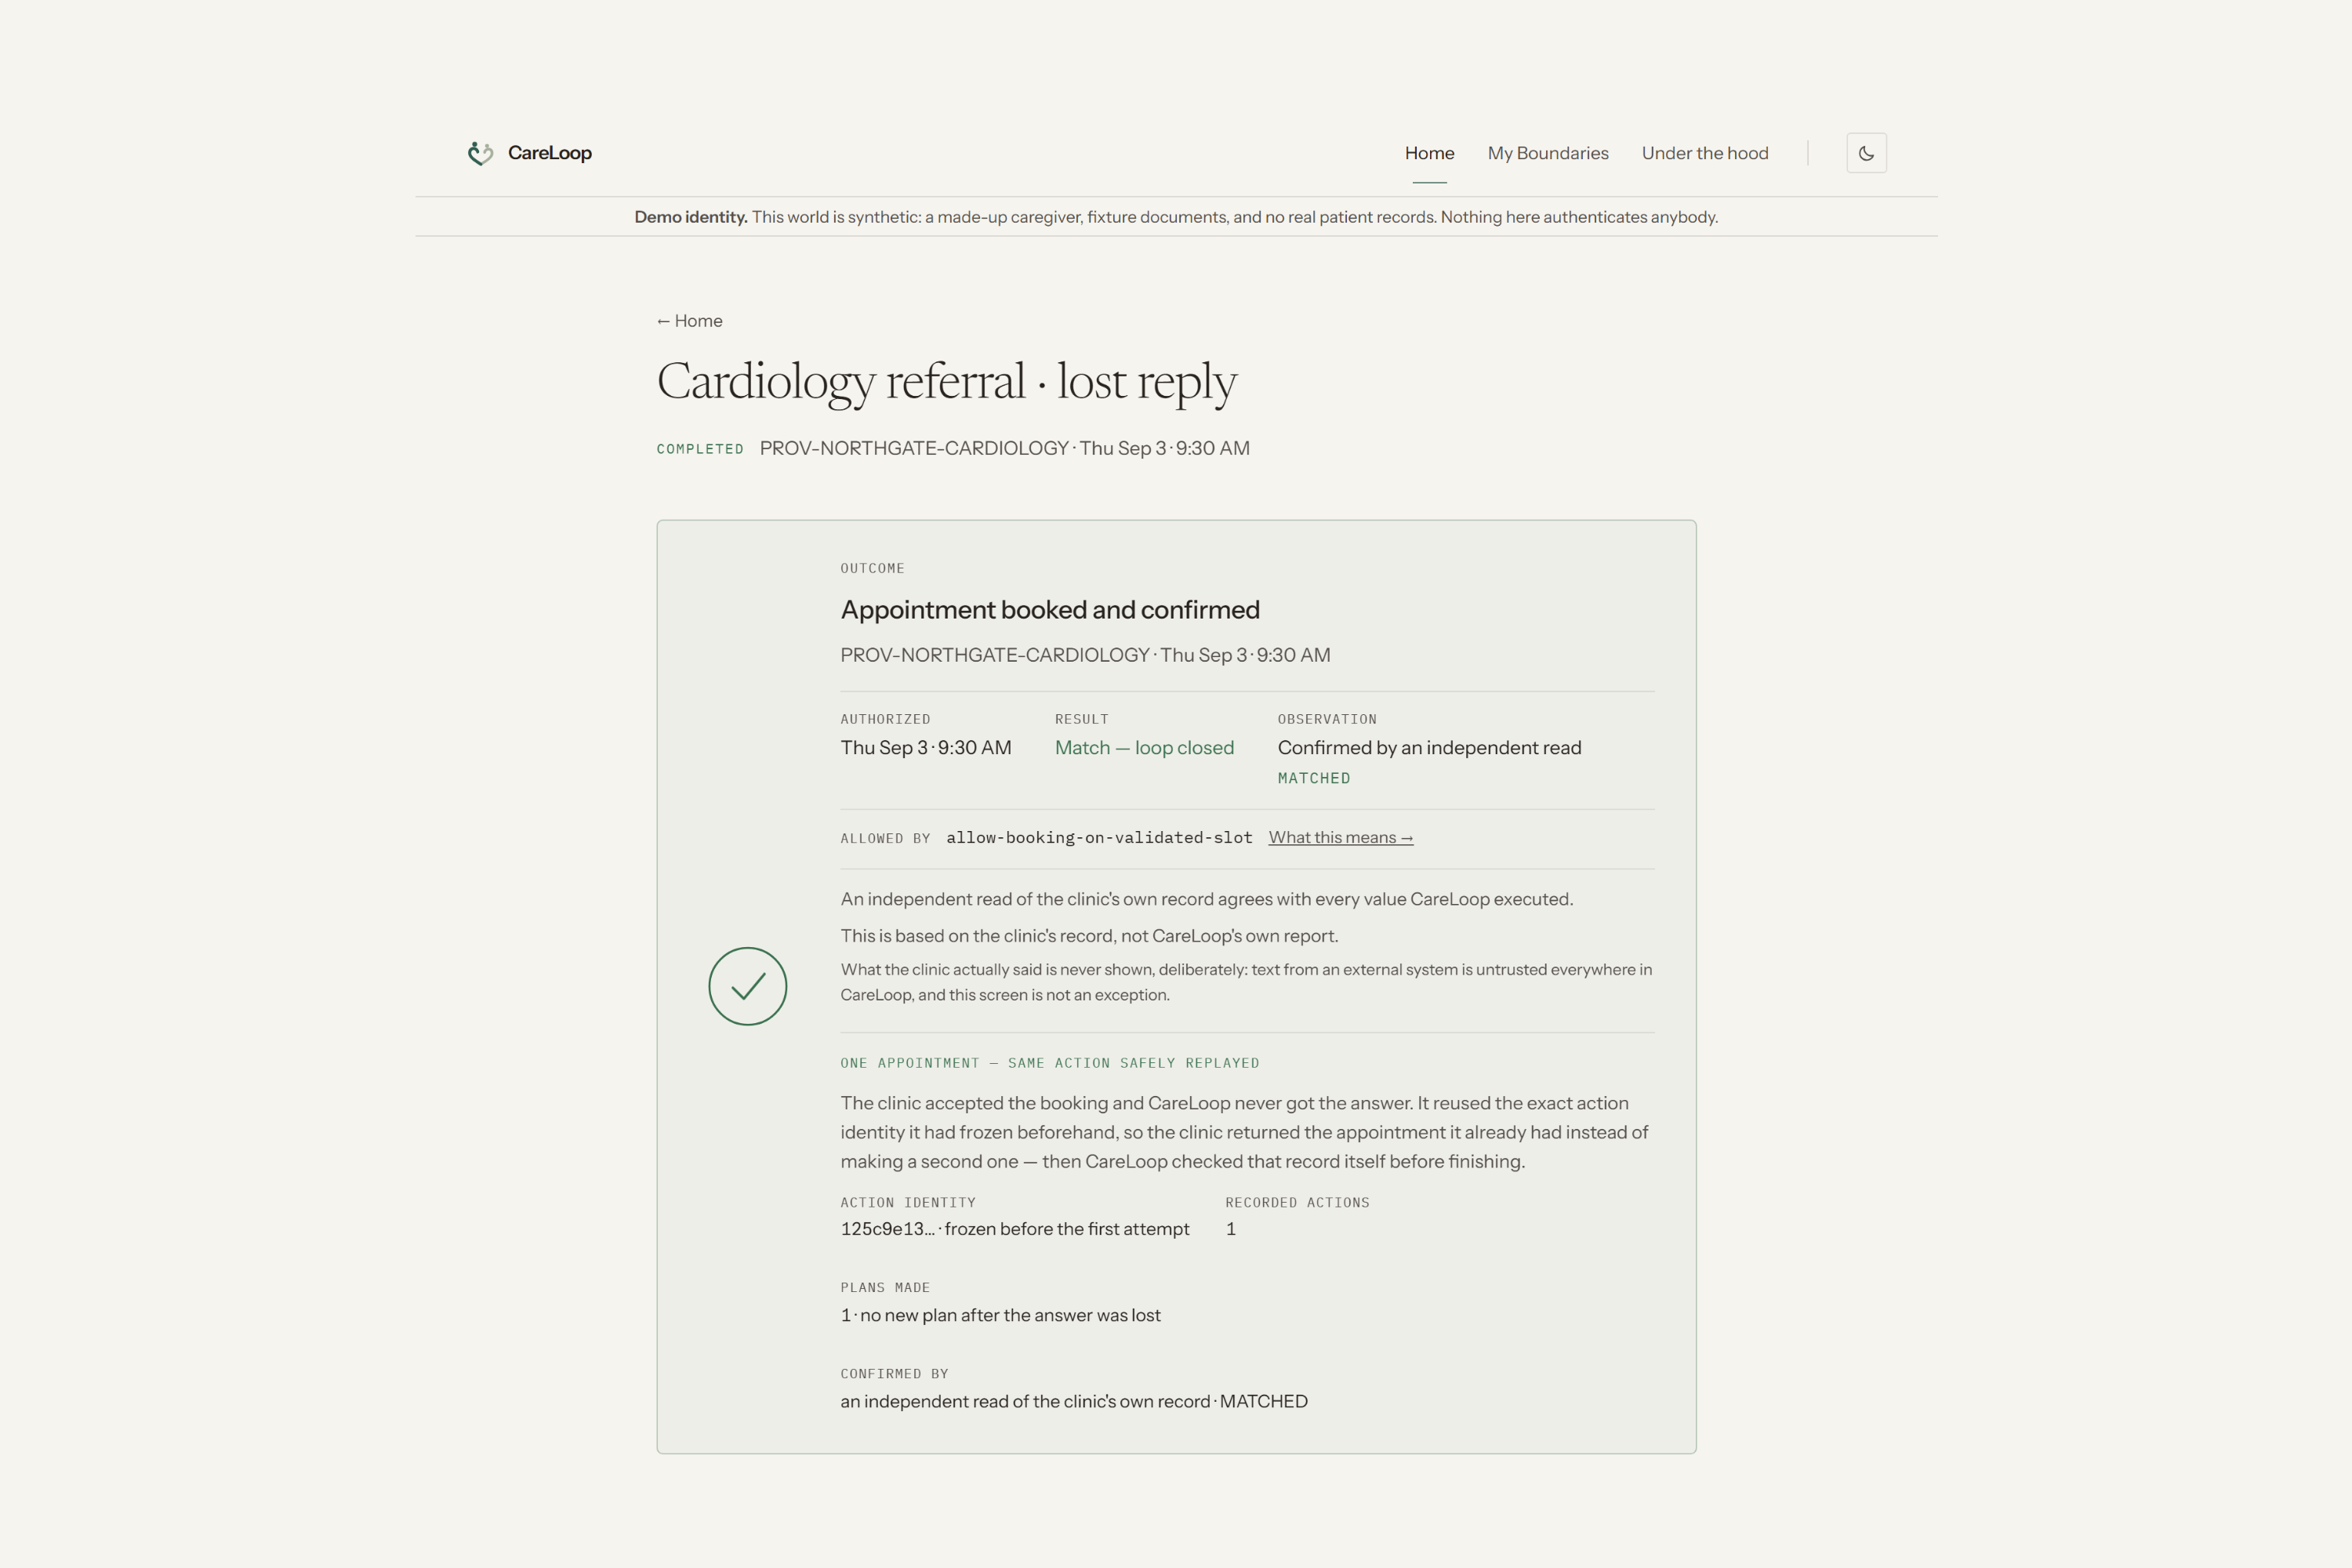Click the MATCHED observation label
The height and width of the screenshot is (1568, 2352).
coord(1314,778)
